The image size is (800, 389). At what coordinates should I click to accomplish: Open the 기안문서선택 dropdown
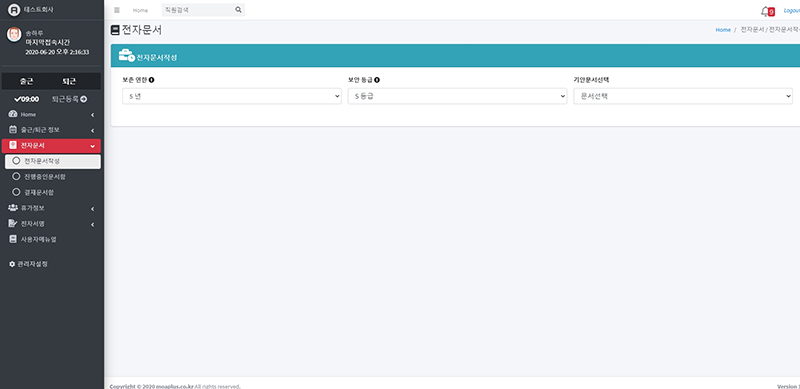point(683,96)
